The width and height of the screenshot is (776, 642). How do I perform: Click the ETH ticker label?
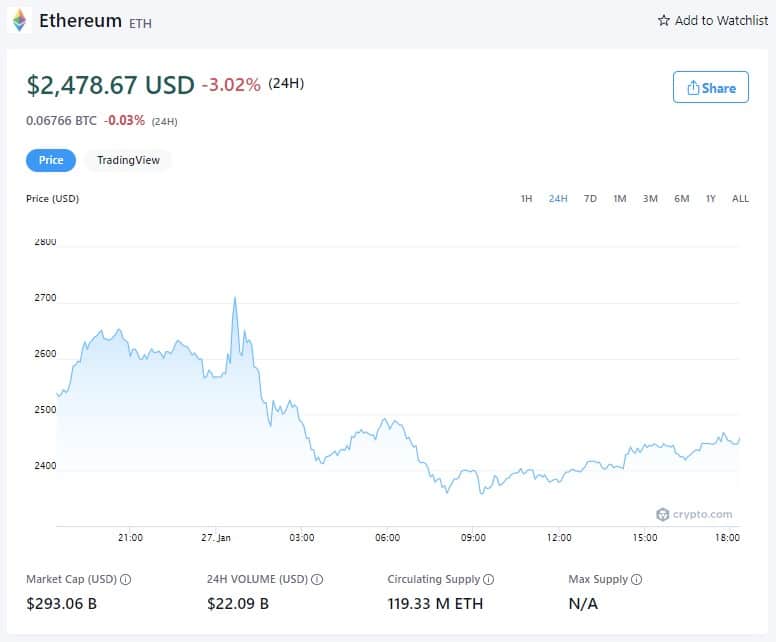pyautogui.click(x=141, y=23)
